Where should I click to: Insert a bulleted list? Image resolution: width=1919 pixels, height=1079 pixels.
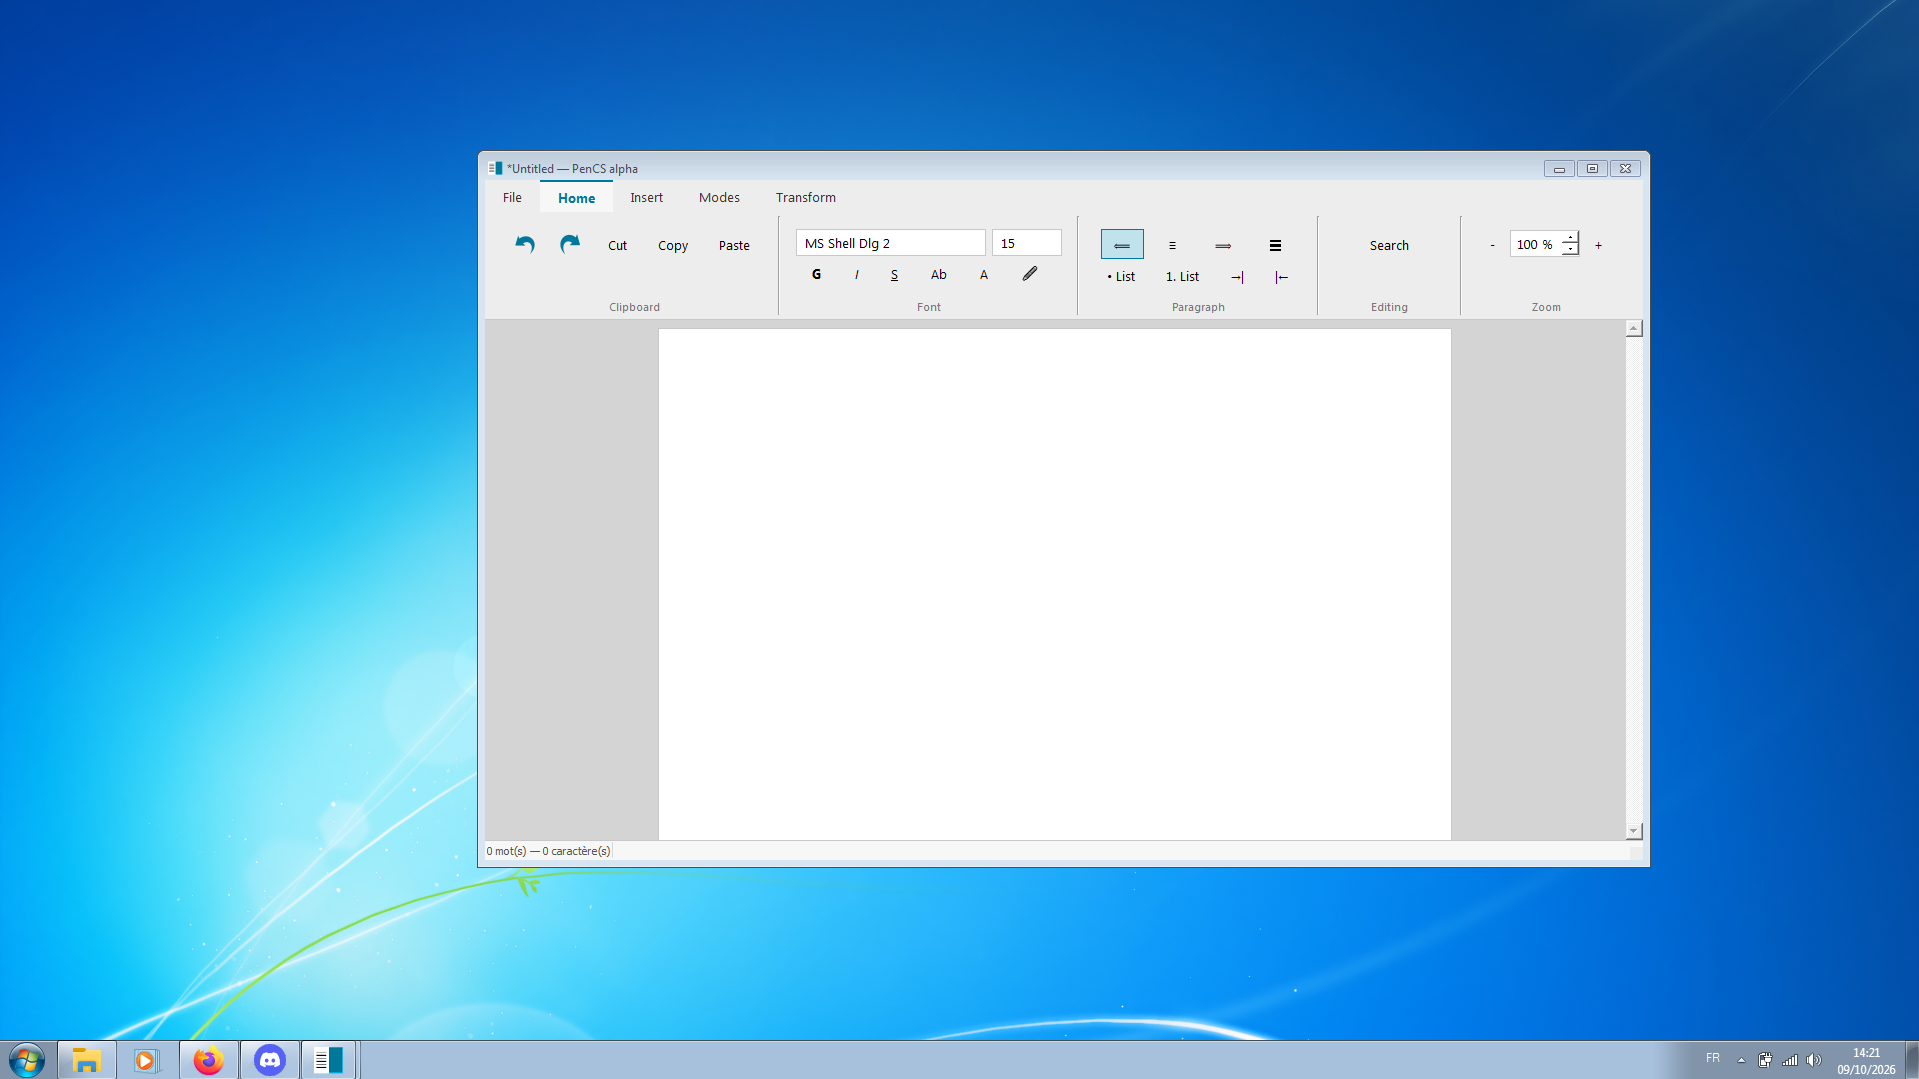(1121, 277)
